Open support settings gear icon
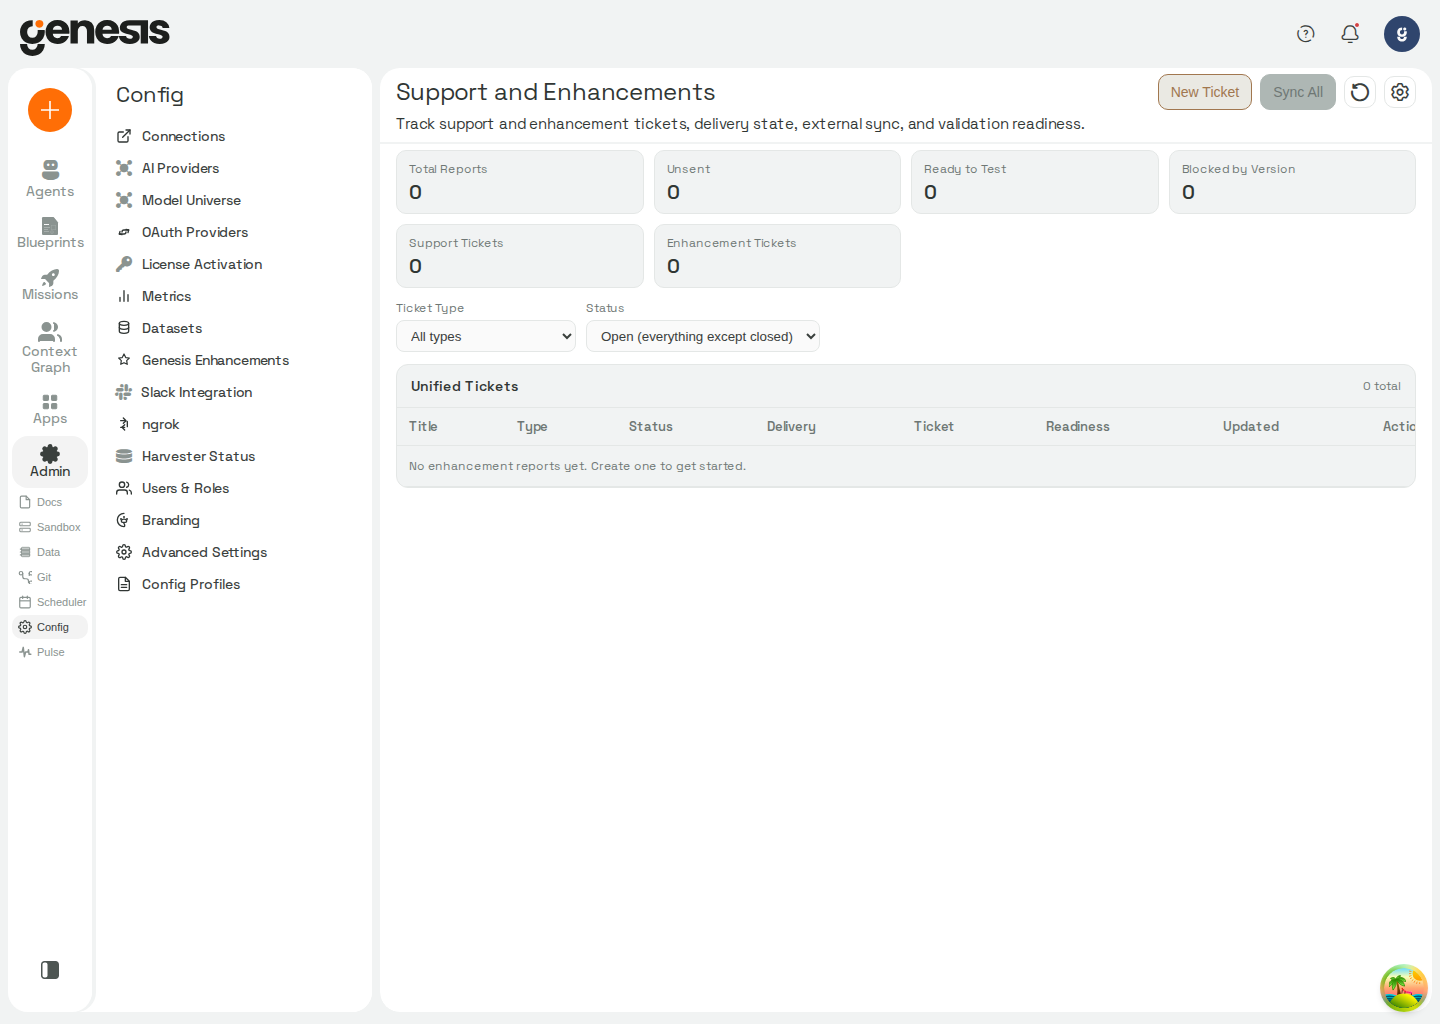 click(1400, 92)
